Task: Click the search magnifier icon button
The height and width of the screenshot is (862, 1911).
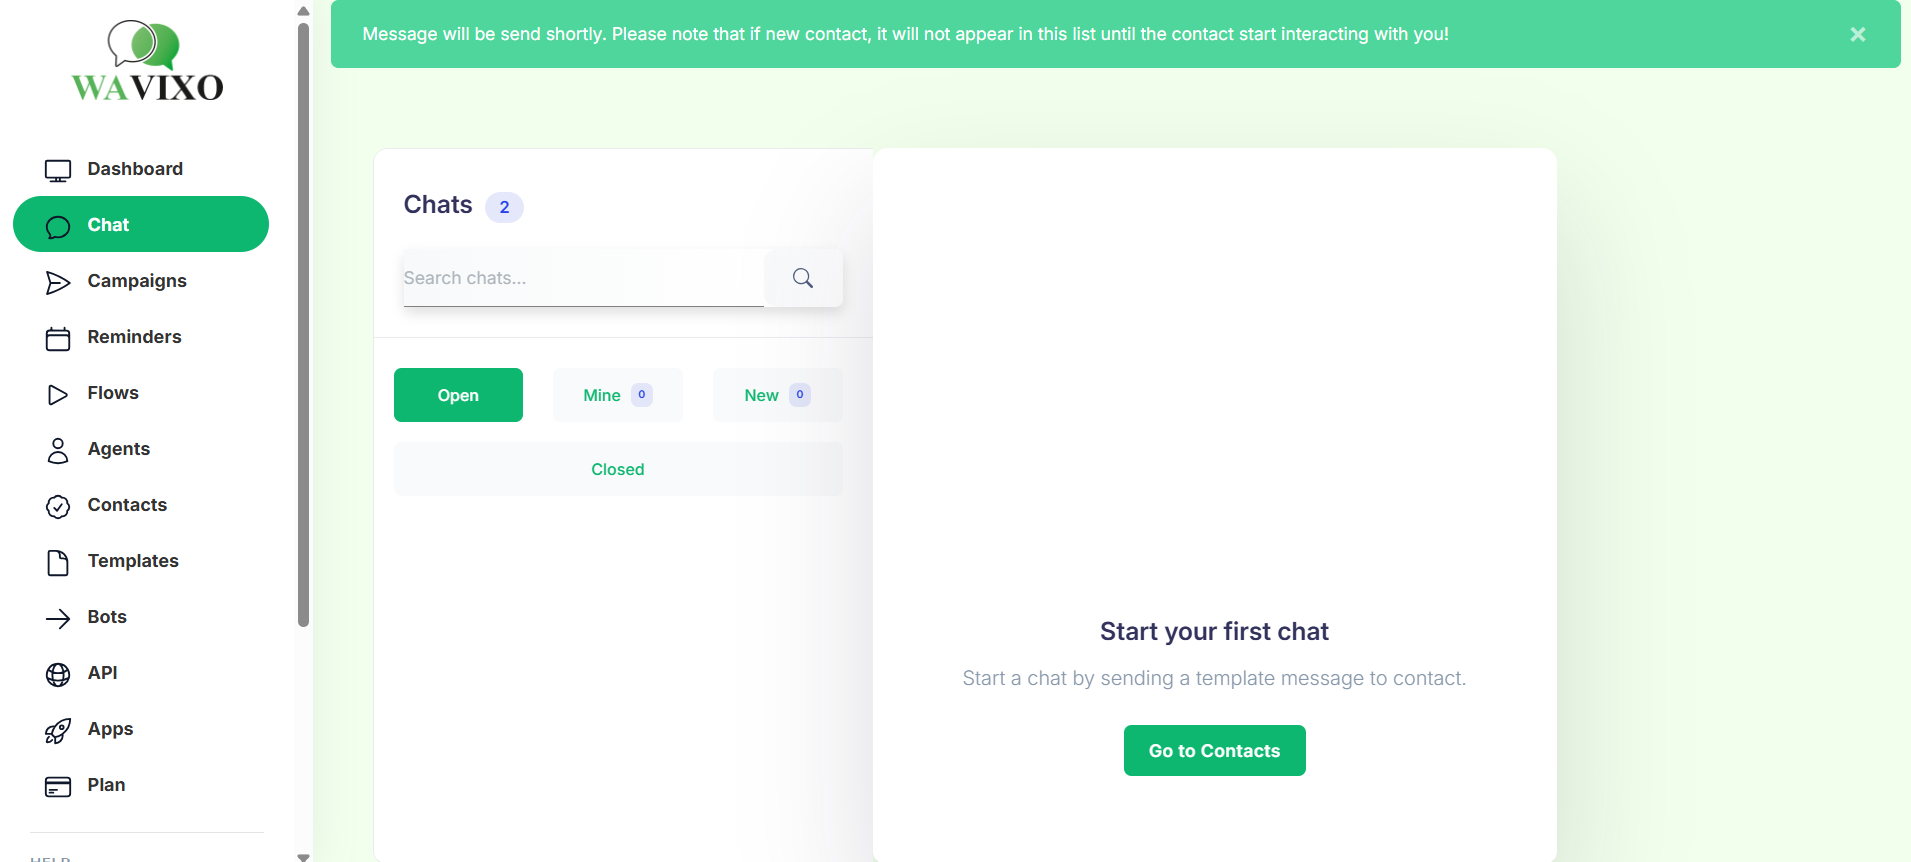Action: tap(803, 278)
